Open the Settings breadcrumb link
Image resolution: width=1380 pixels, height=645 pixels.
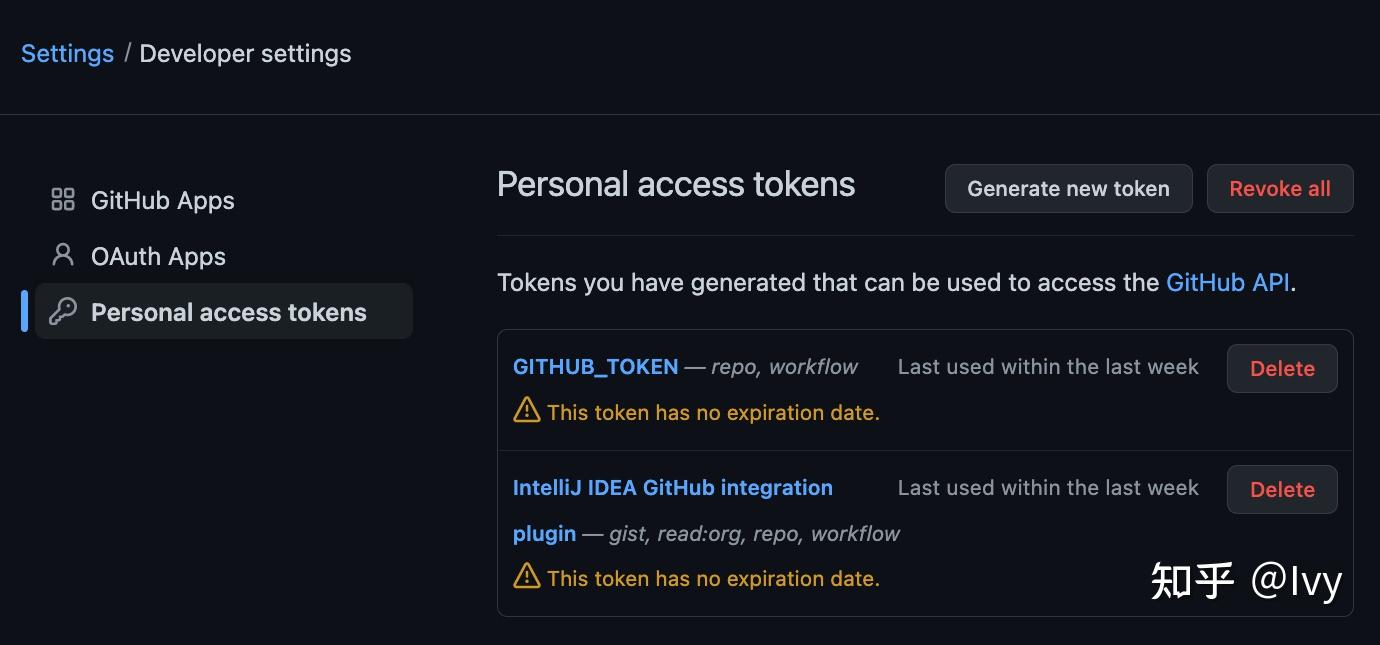point(66,53)
